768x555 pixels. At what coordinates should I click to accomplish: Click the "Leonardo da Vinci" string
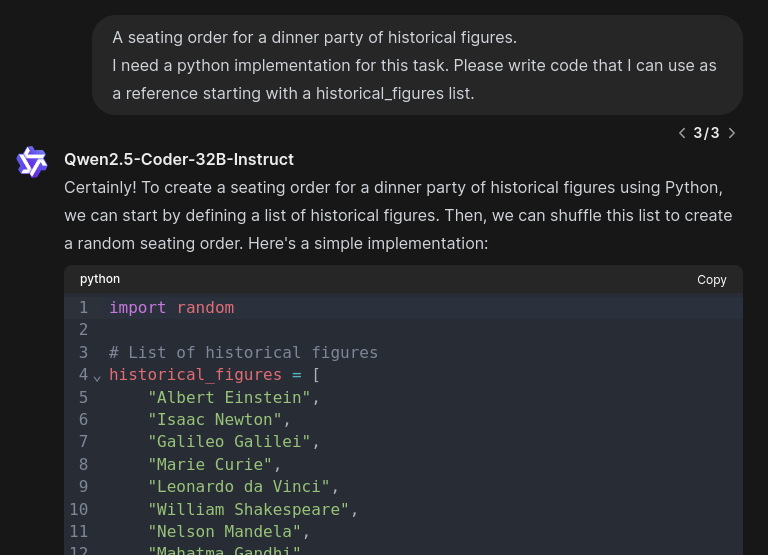tap(239, 486)
